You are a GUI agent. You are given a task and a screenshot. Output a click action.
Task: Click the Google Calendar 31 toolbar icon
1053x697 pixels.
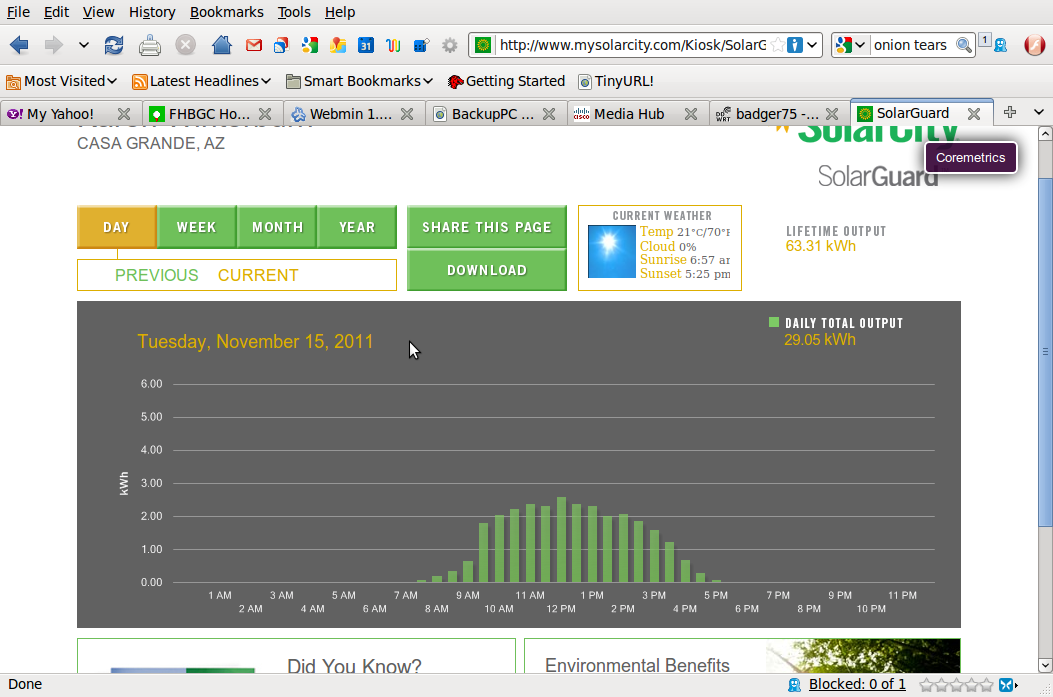point(365,45)
